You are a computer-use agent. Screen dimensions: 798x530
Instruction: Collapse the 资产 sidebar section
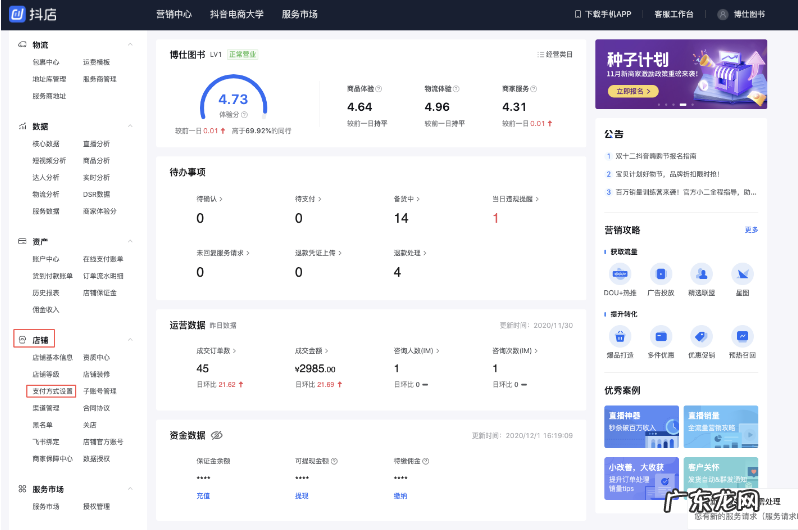tap(130, 241)
